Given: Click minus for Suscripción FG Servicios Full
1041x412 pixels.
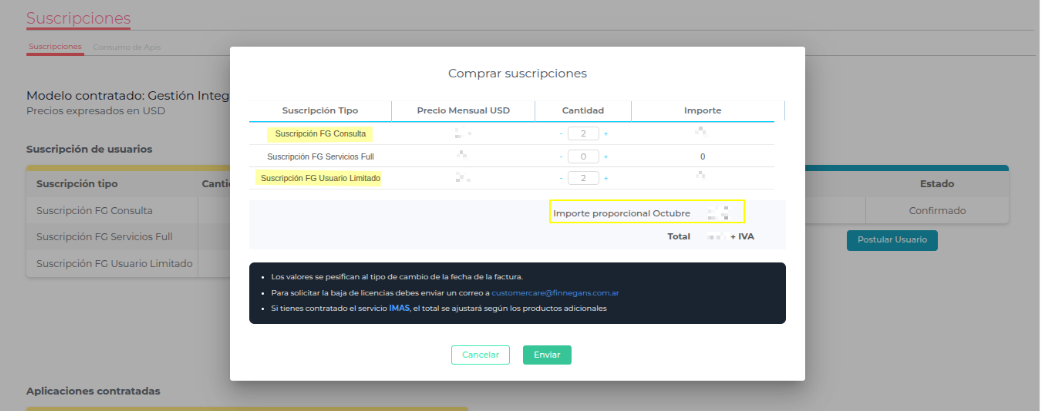Looking at the screenshot, I should click(561, 157).
